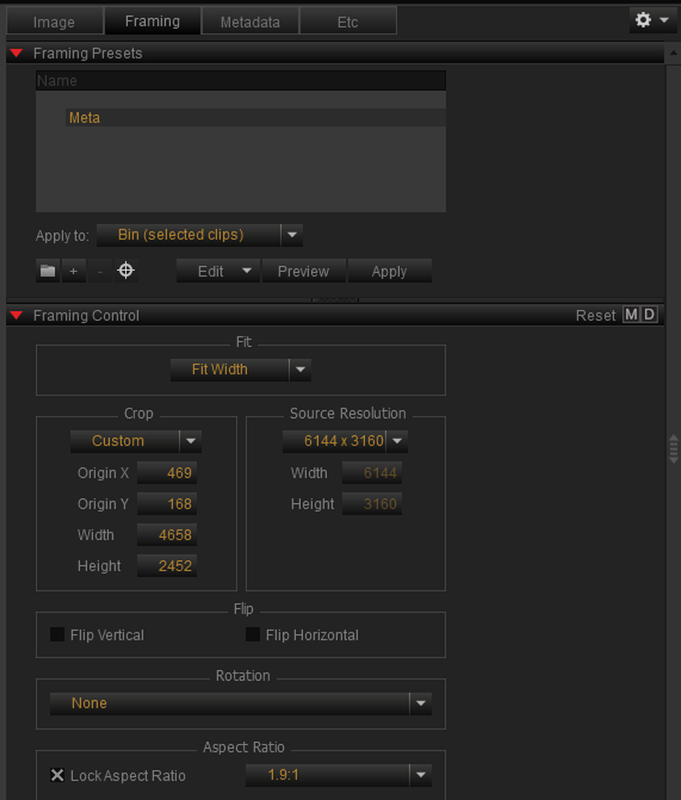Click the crosshair target icon
Image resolution: width=681 pixels, height=800 pixels.
point(125,270)
